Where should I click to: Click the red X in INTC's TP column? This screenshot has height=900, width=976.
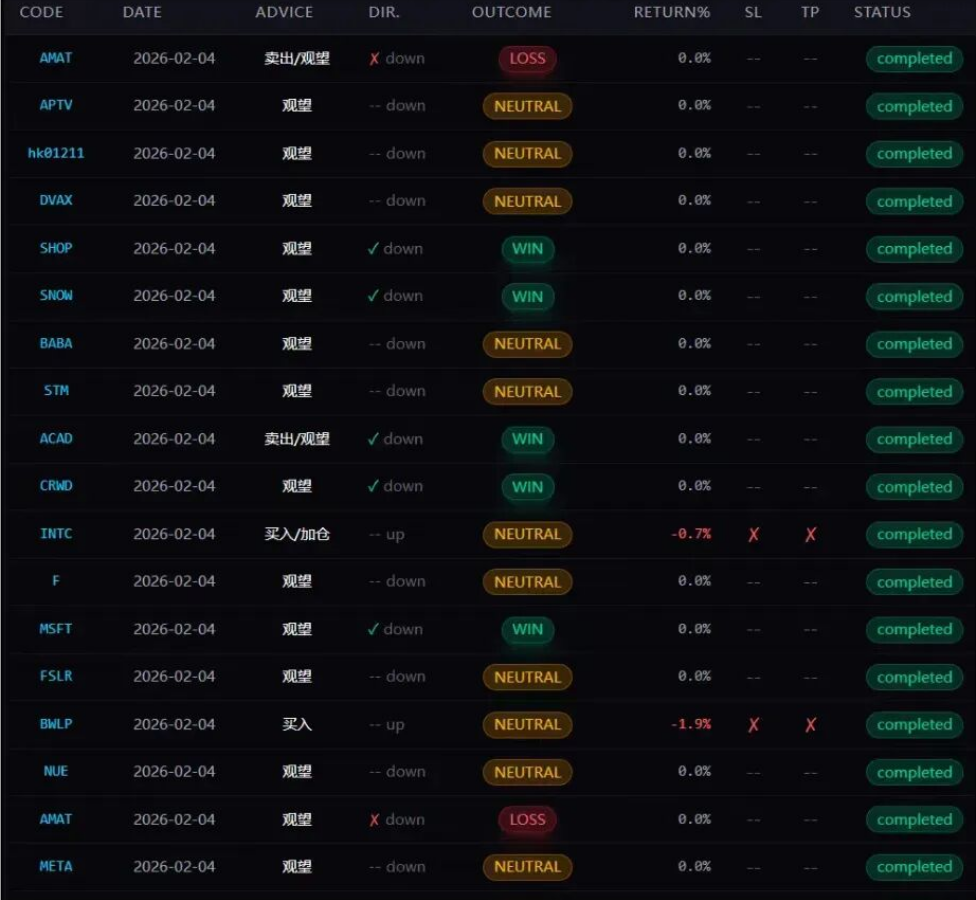(810, 535)
